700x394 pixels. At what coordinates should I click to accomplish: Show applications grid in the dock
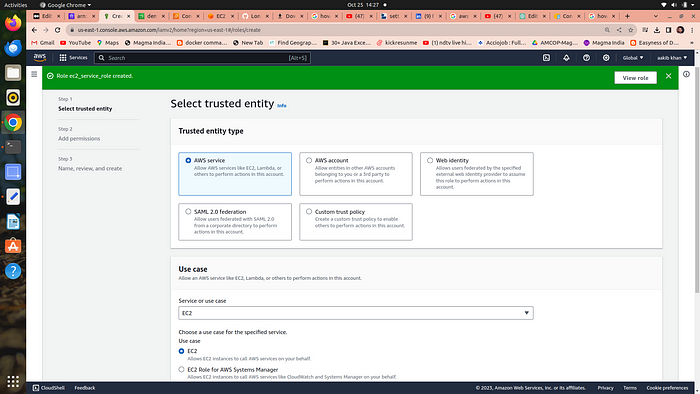click(x=13, y=382)
